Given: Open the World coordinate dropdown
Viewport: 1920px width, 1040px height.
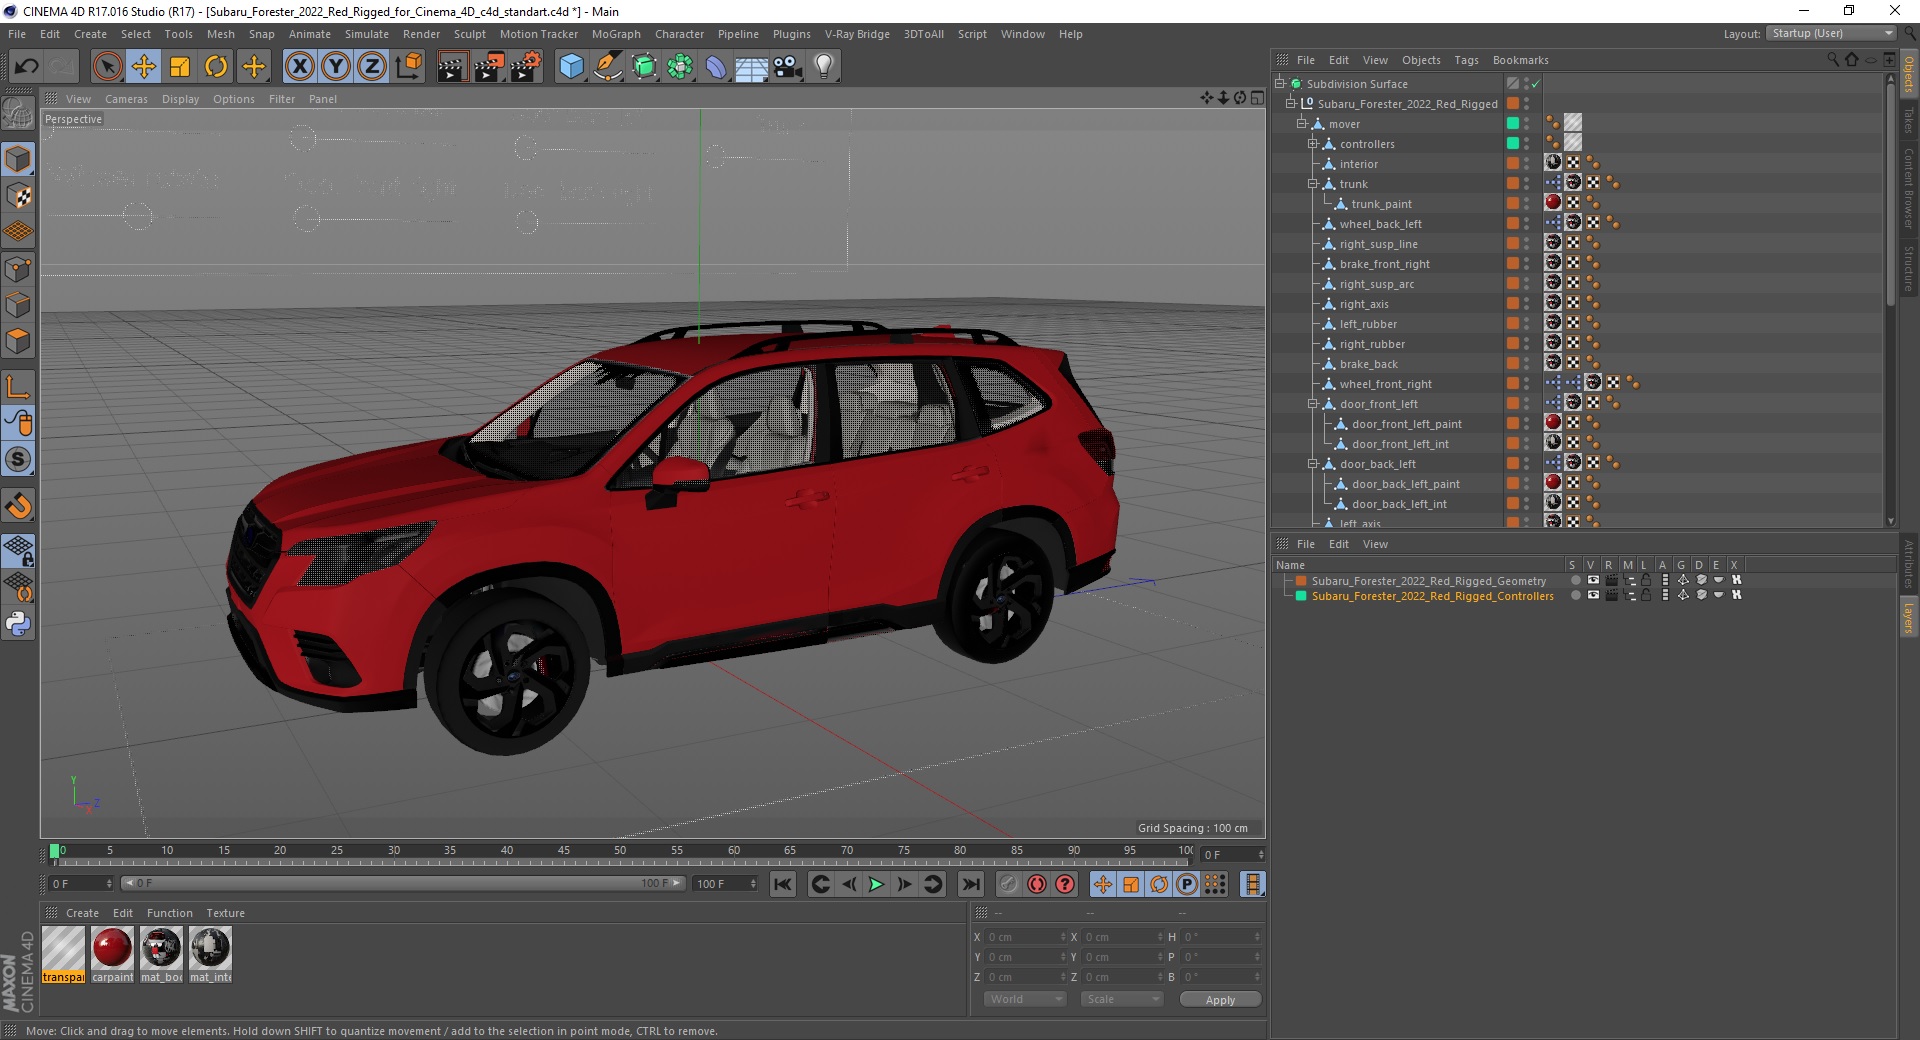Looking at the screenshot, I should (x=1025, y=999).
